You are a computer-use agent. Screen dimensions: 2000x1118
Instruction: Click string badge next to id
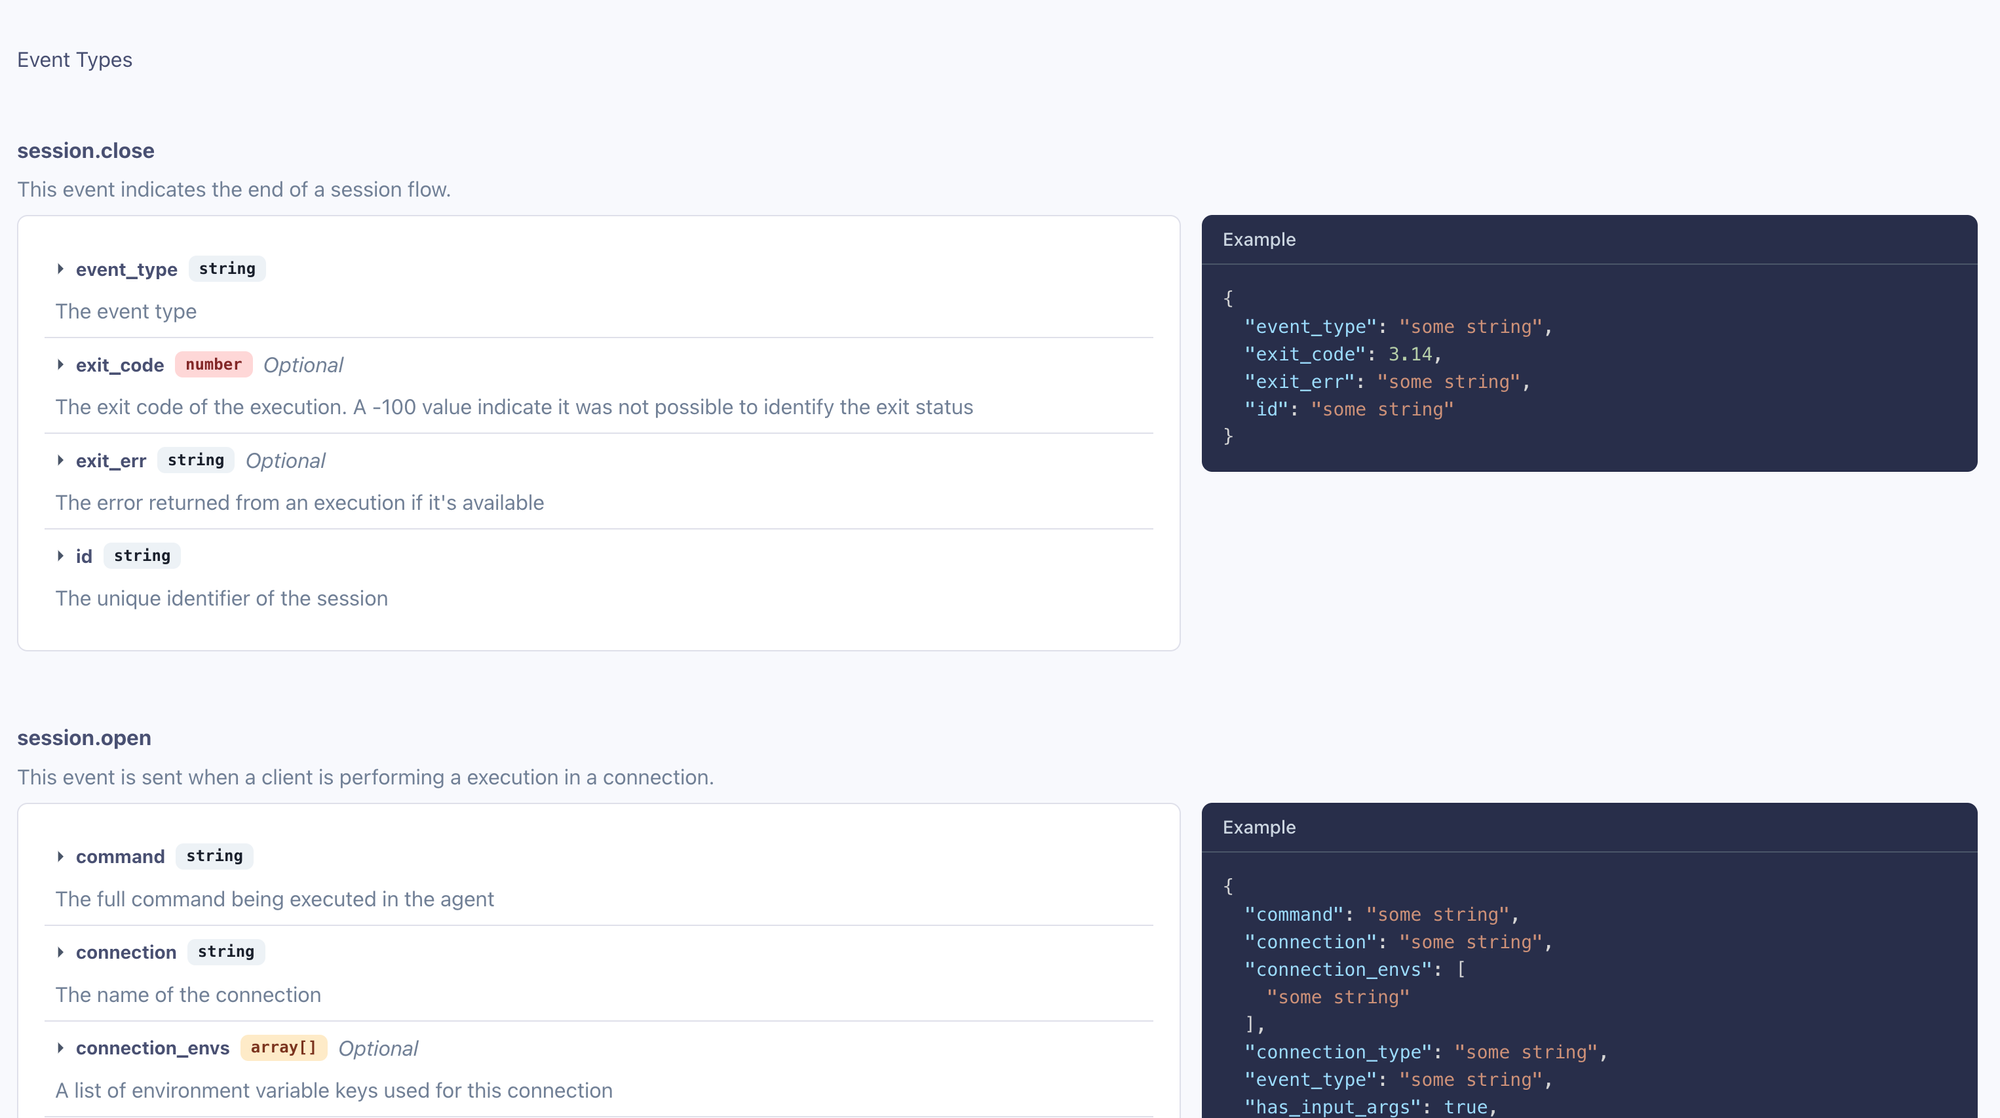(x=142, y=556)
